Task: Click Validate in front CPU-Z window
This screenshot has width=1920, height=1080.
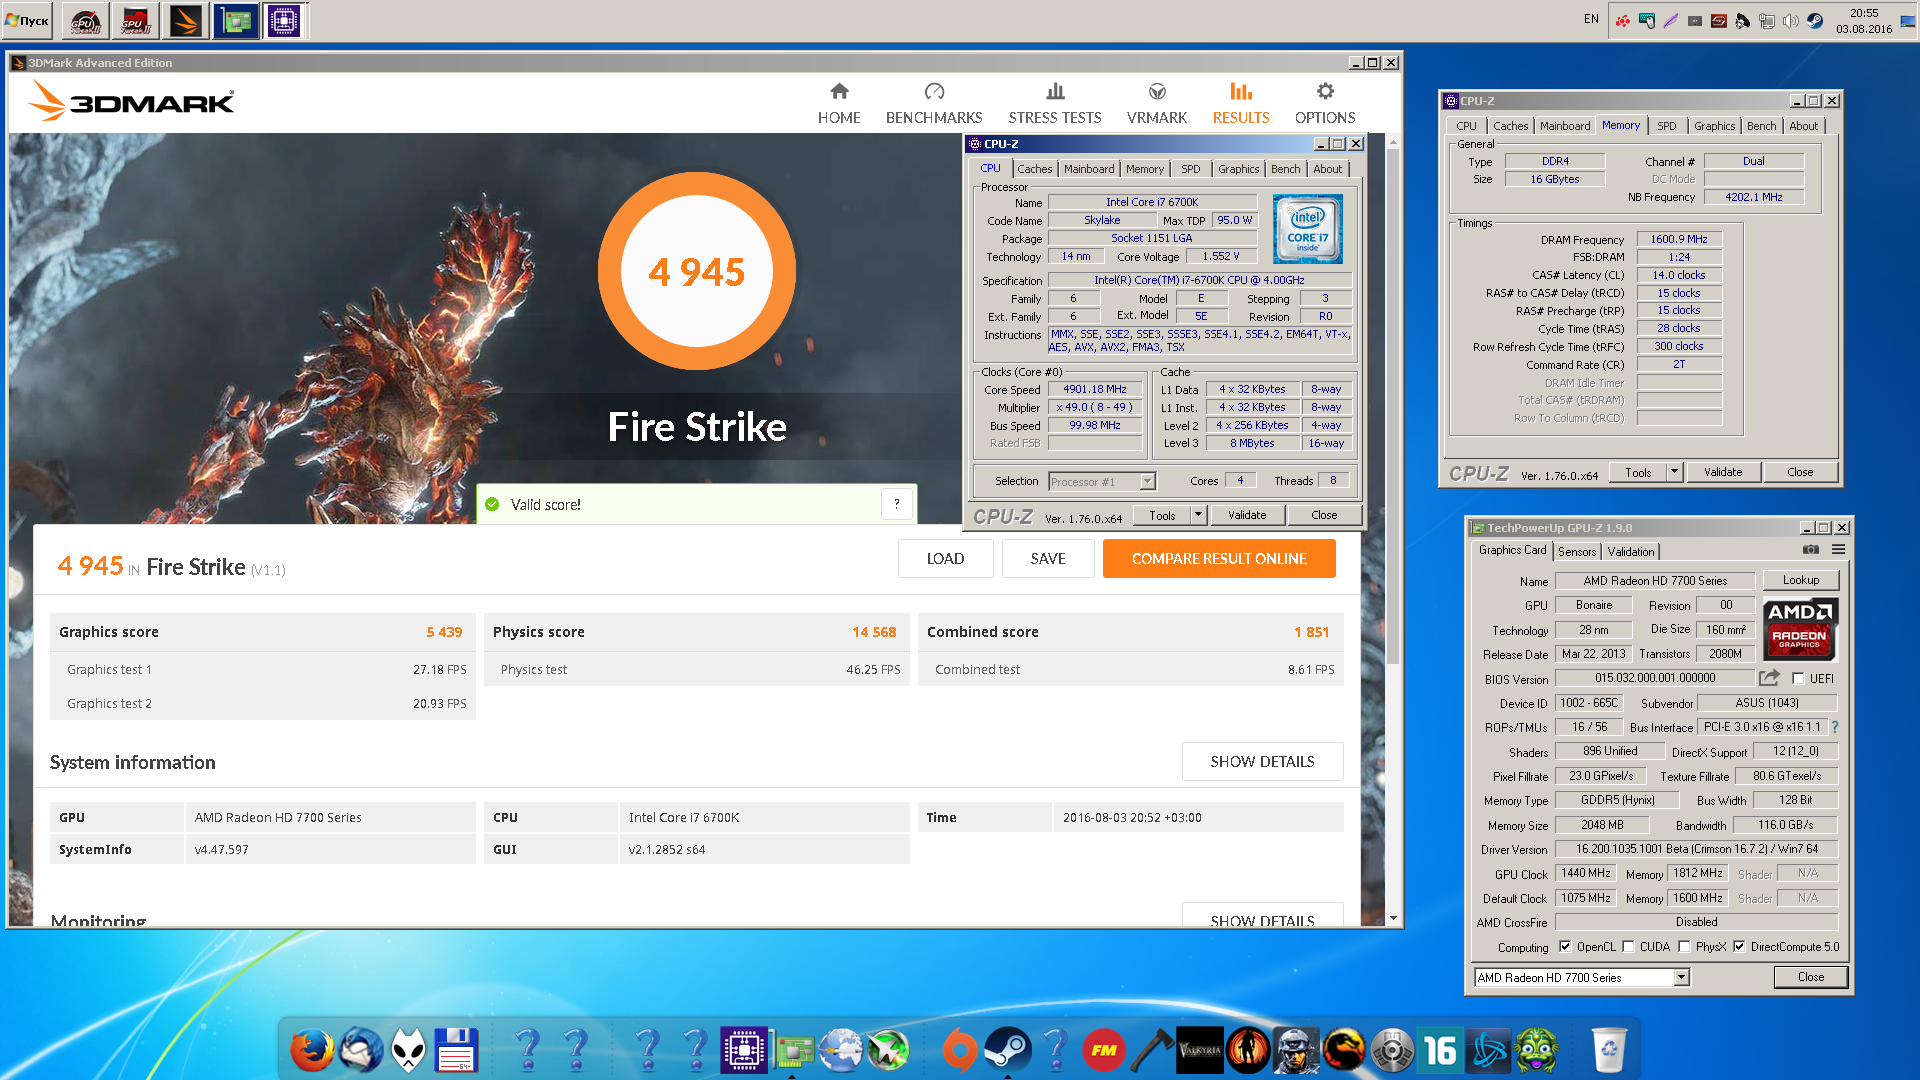Action: (x=1247, y=515)
